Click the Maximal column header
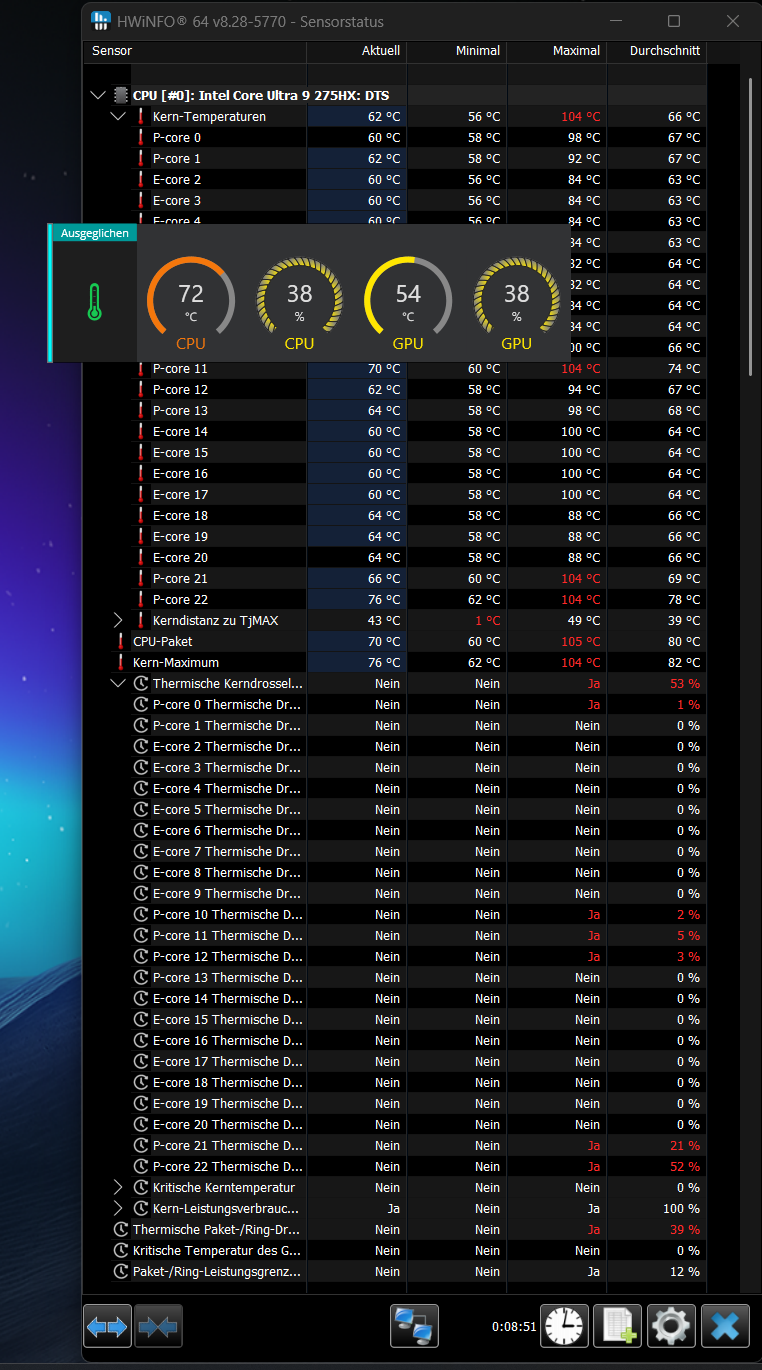762x1370 pixels. click(x=557, y=51)
